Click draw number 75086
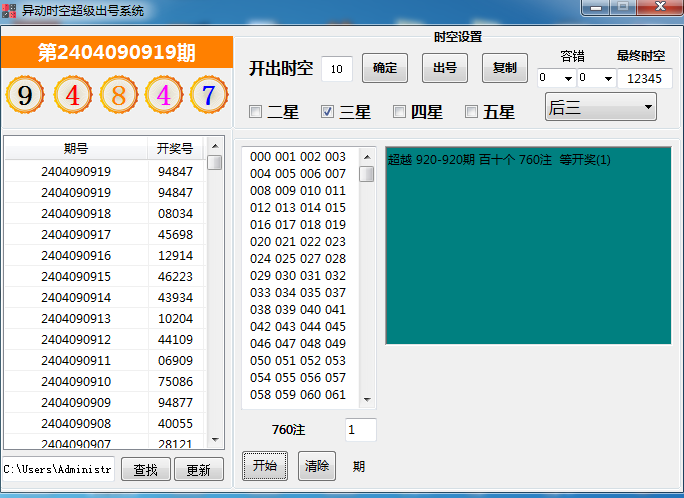 coord(175,382)
